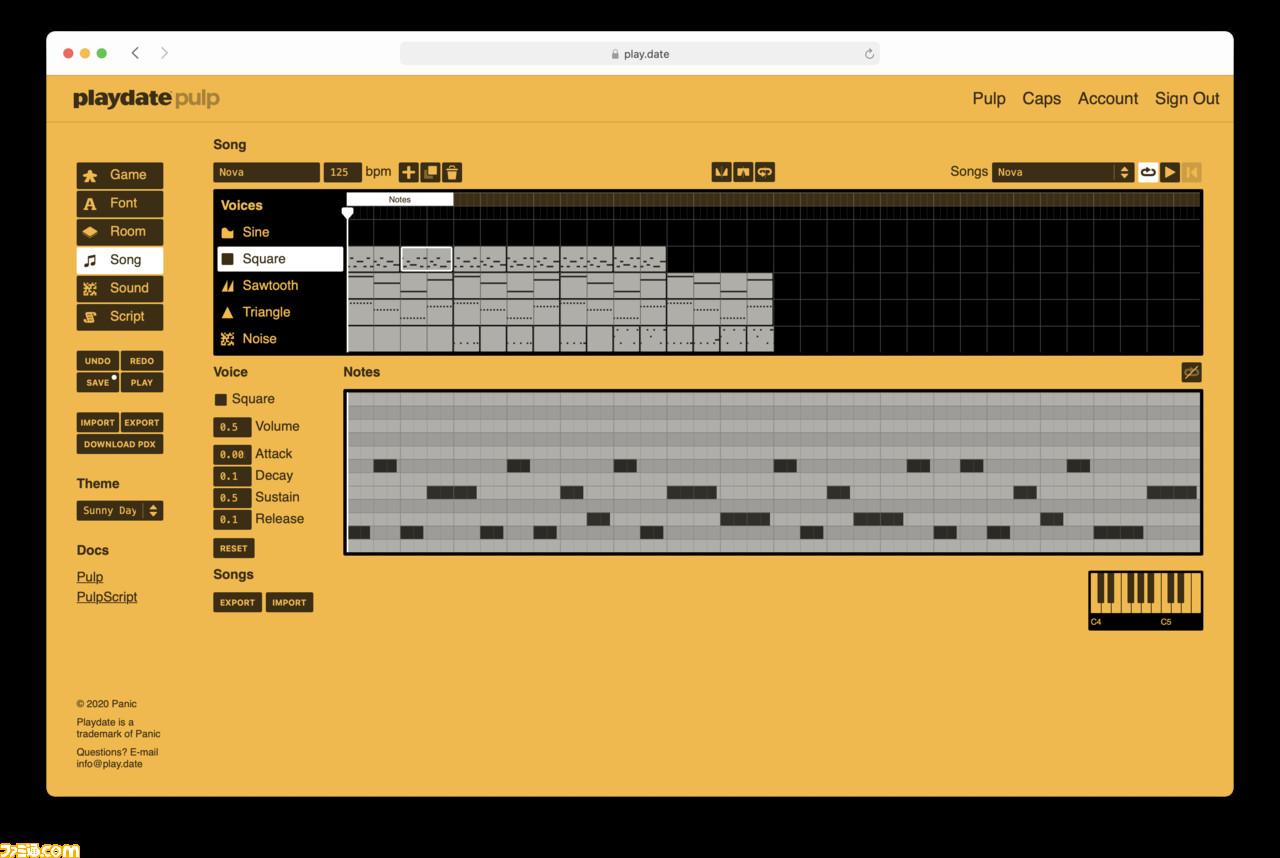Click the play.date address bar
This screenshot has height=858, width=1280.
[640, 54]
